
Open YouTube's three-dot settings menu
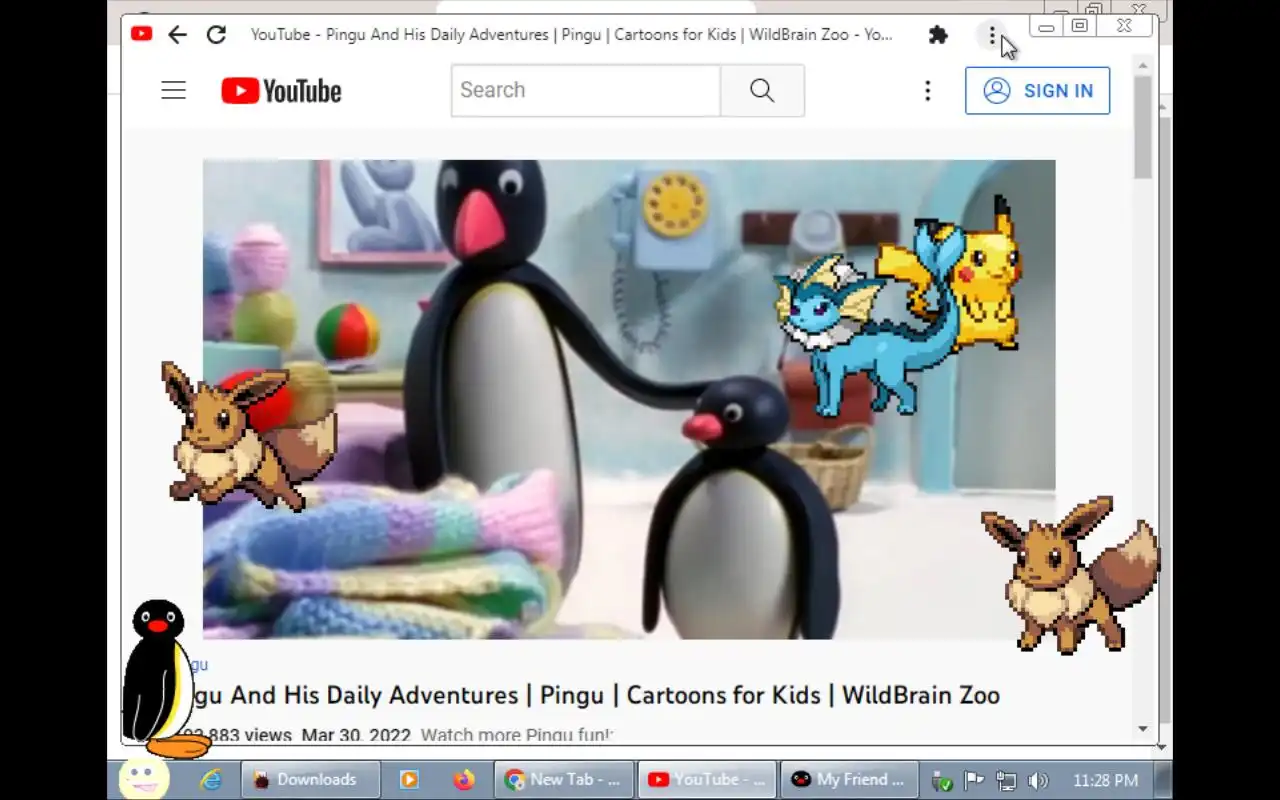coord(927,91)
